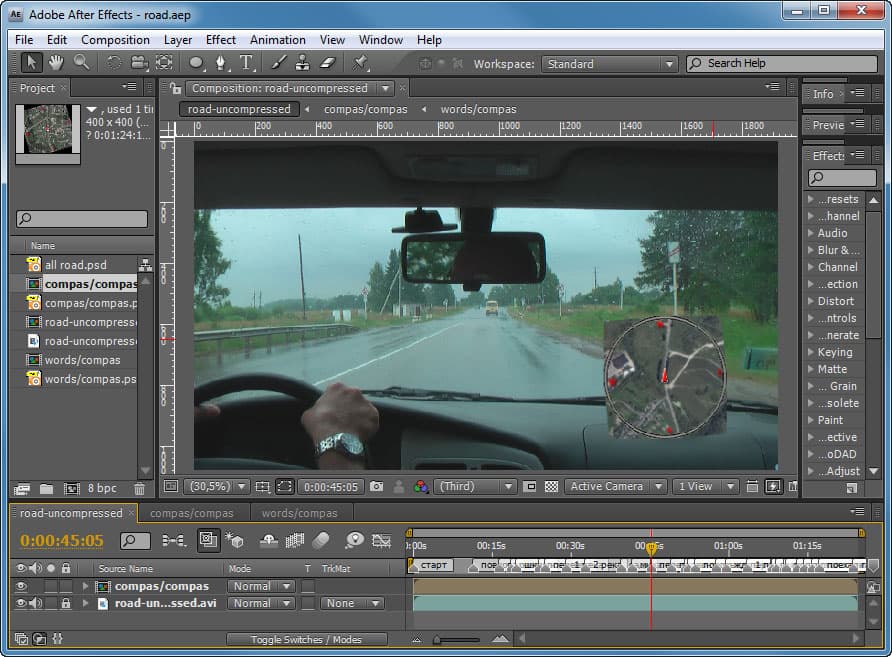Select the Zoom magnifier tool

pos(80,62)
